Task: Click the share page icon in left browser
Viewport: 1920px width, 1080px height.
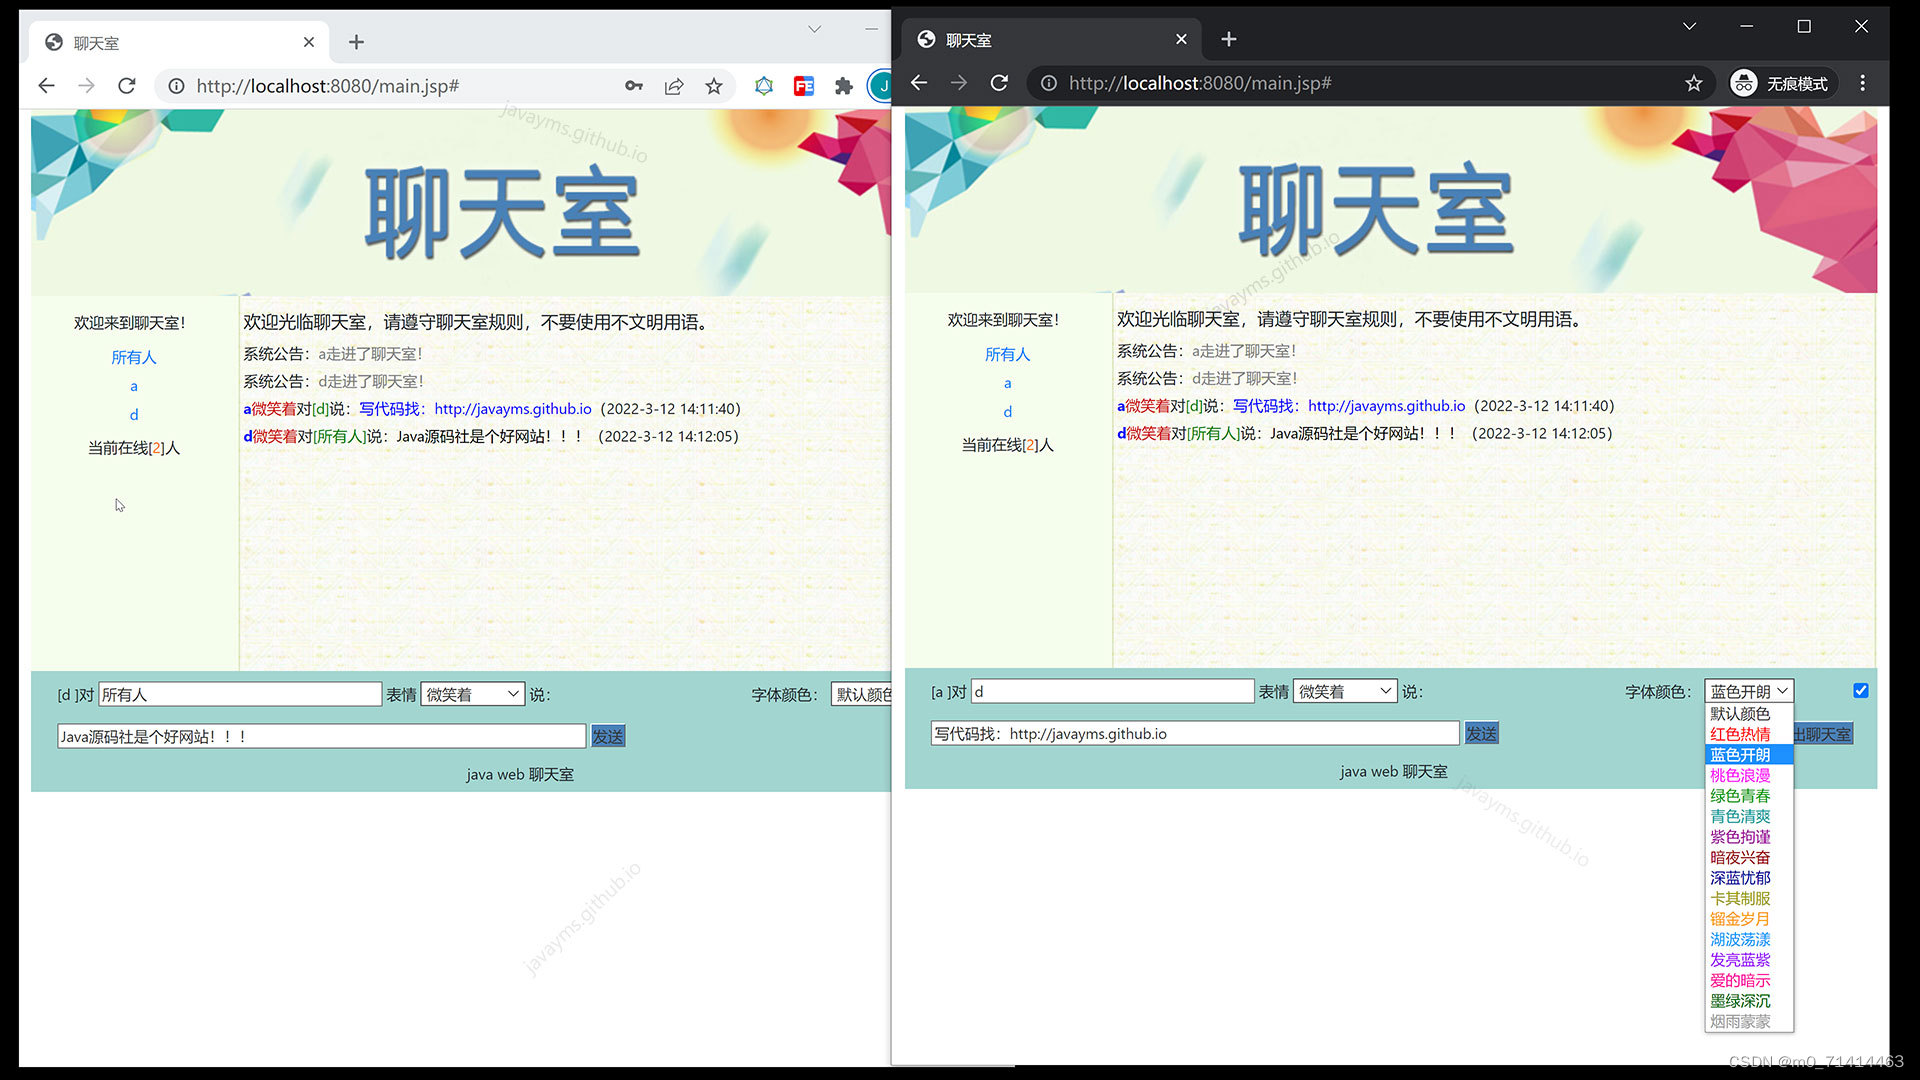Action: [674, 86]
